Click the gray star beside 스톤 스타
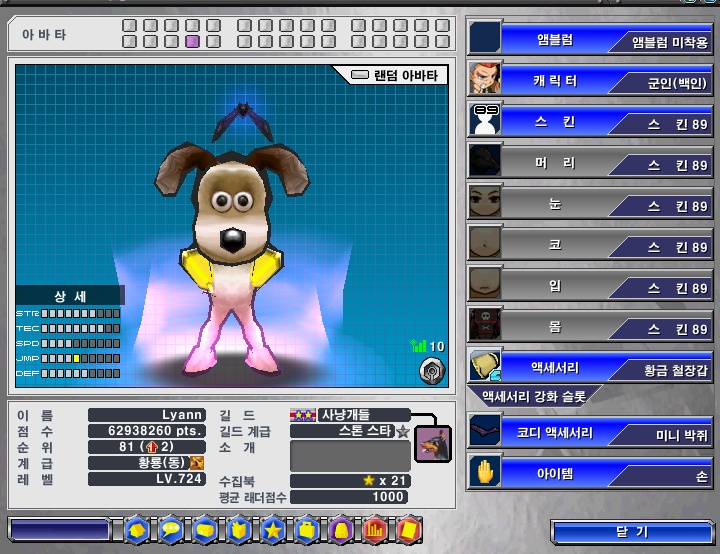Image resolution: width=720 pixels, height=554 pixels. click(x=402, y=431)
